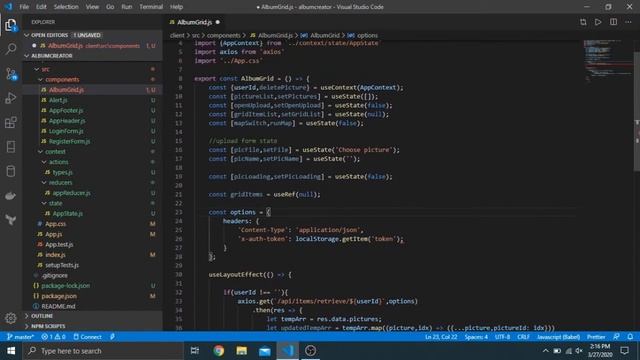Collapse the components folder

40,80
